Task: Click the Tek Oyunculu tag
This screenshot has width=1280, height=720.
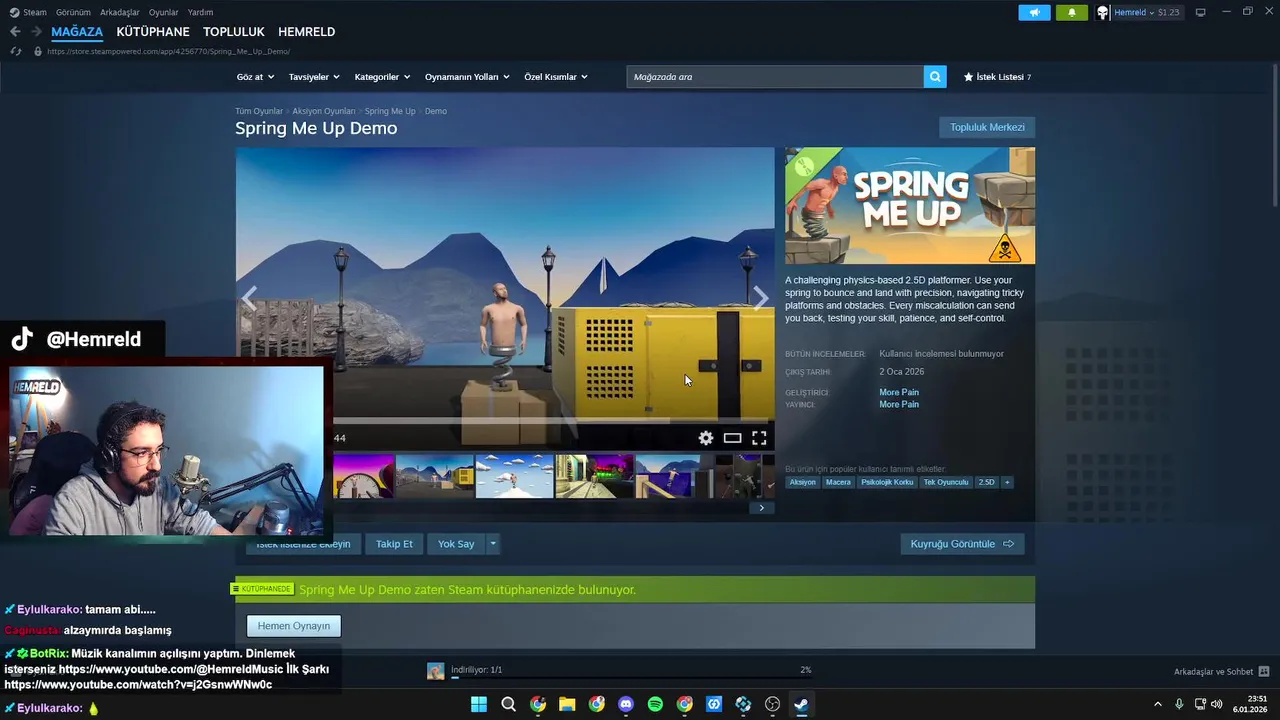Action: (x=946, y=482)
